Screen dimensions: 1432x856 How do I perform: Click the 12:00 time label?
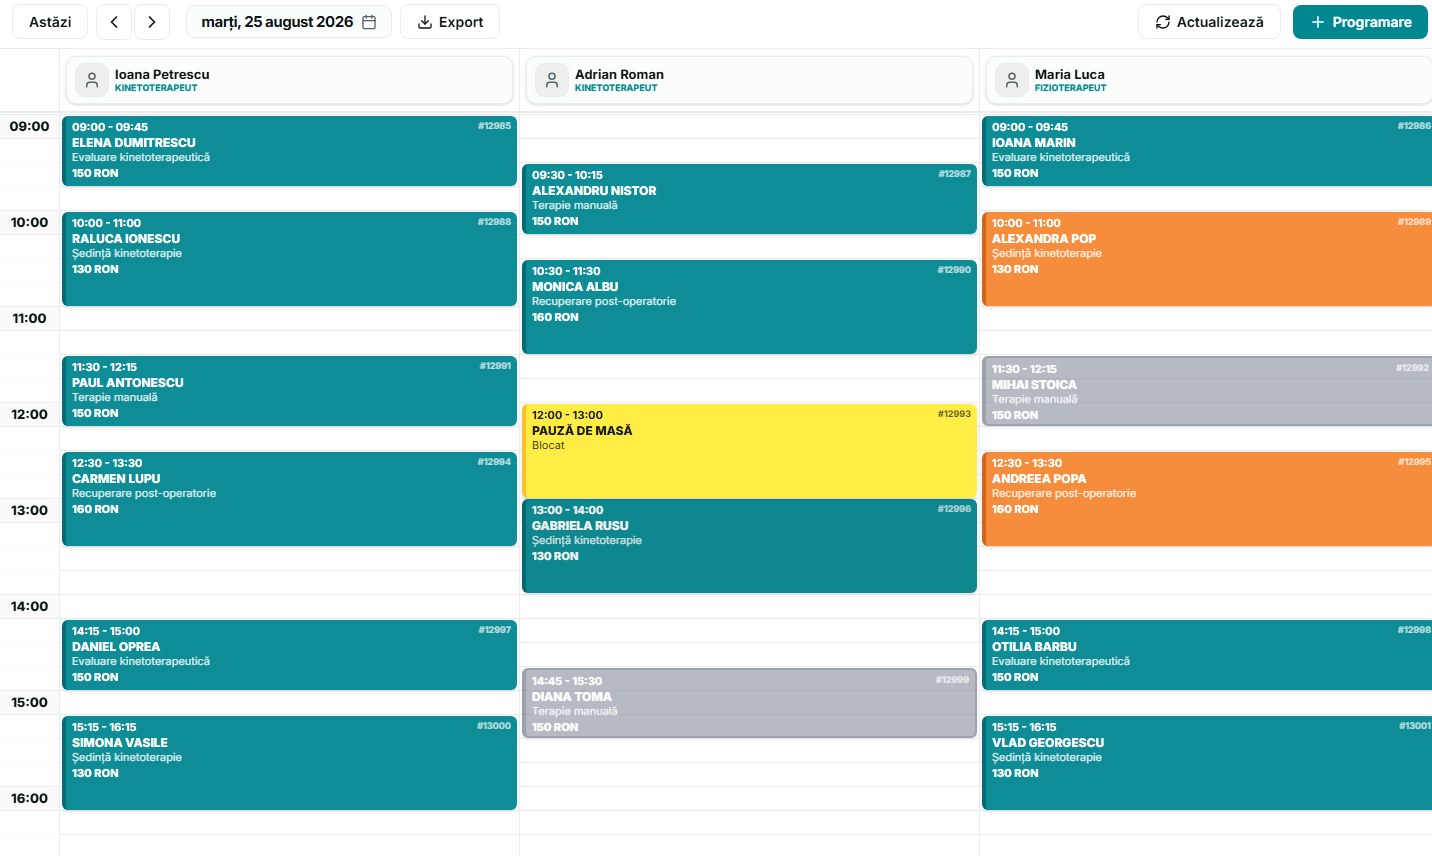pos(29,414)
